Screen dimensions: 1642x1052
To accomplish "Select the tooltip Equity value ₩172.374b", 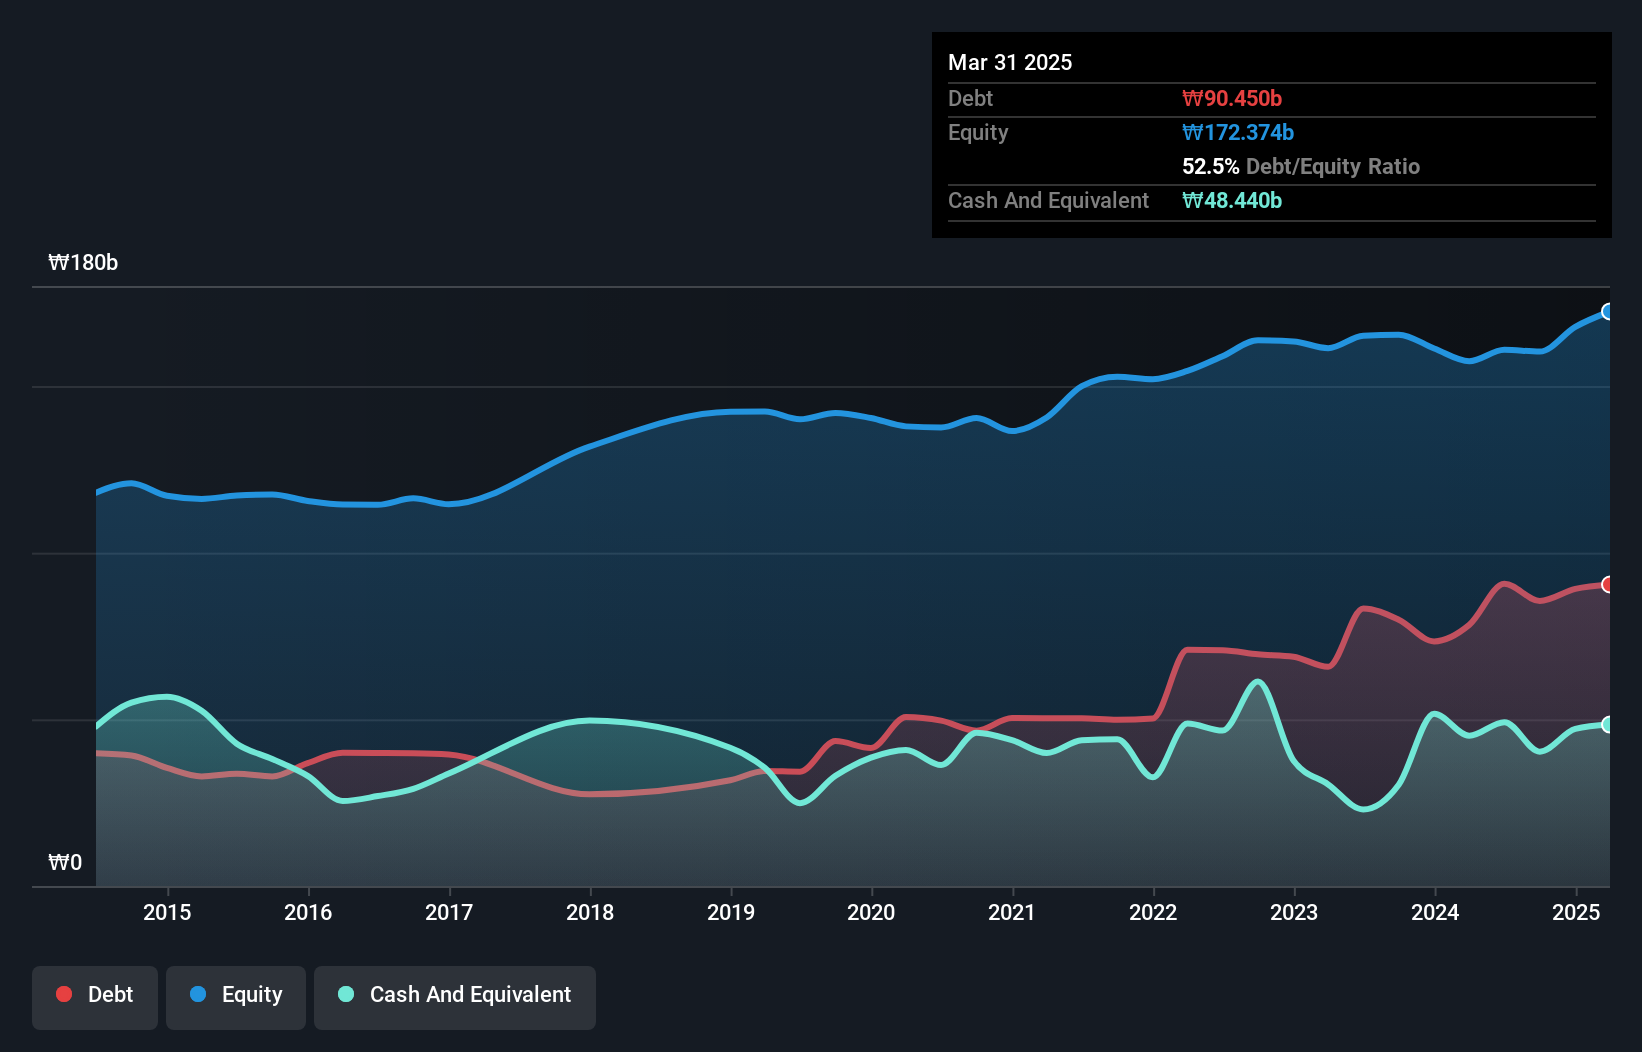I will (1238, 133).
